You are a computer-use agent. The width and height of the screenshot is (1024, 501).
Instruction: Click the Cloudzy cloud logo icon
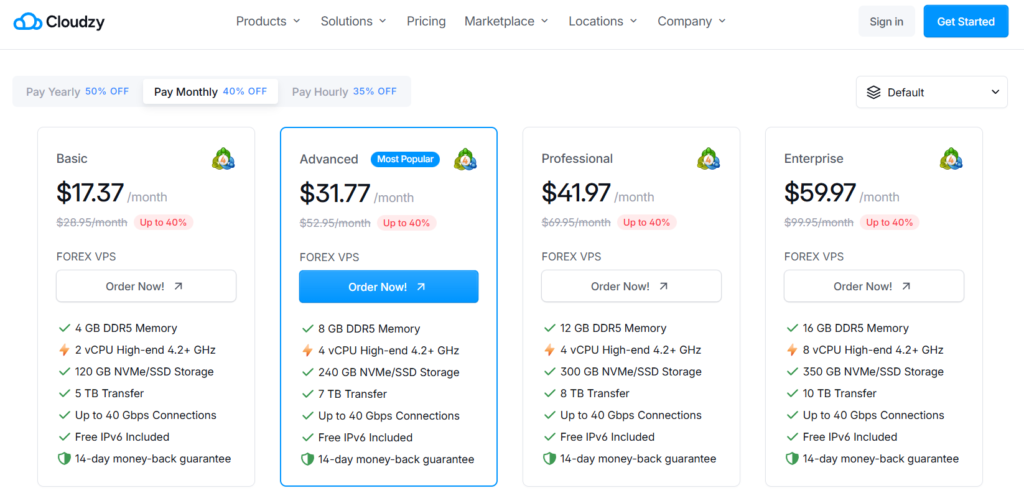(28, 22)
